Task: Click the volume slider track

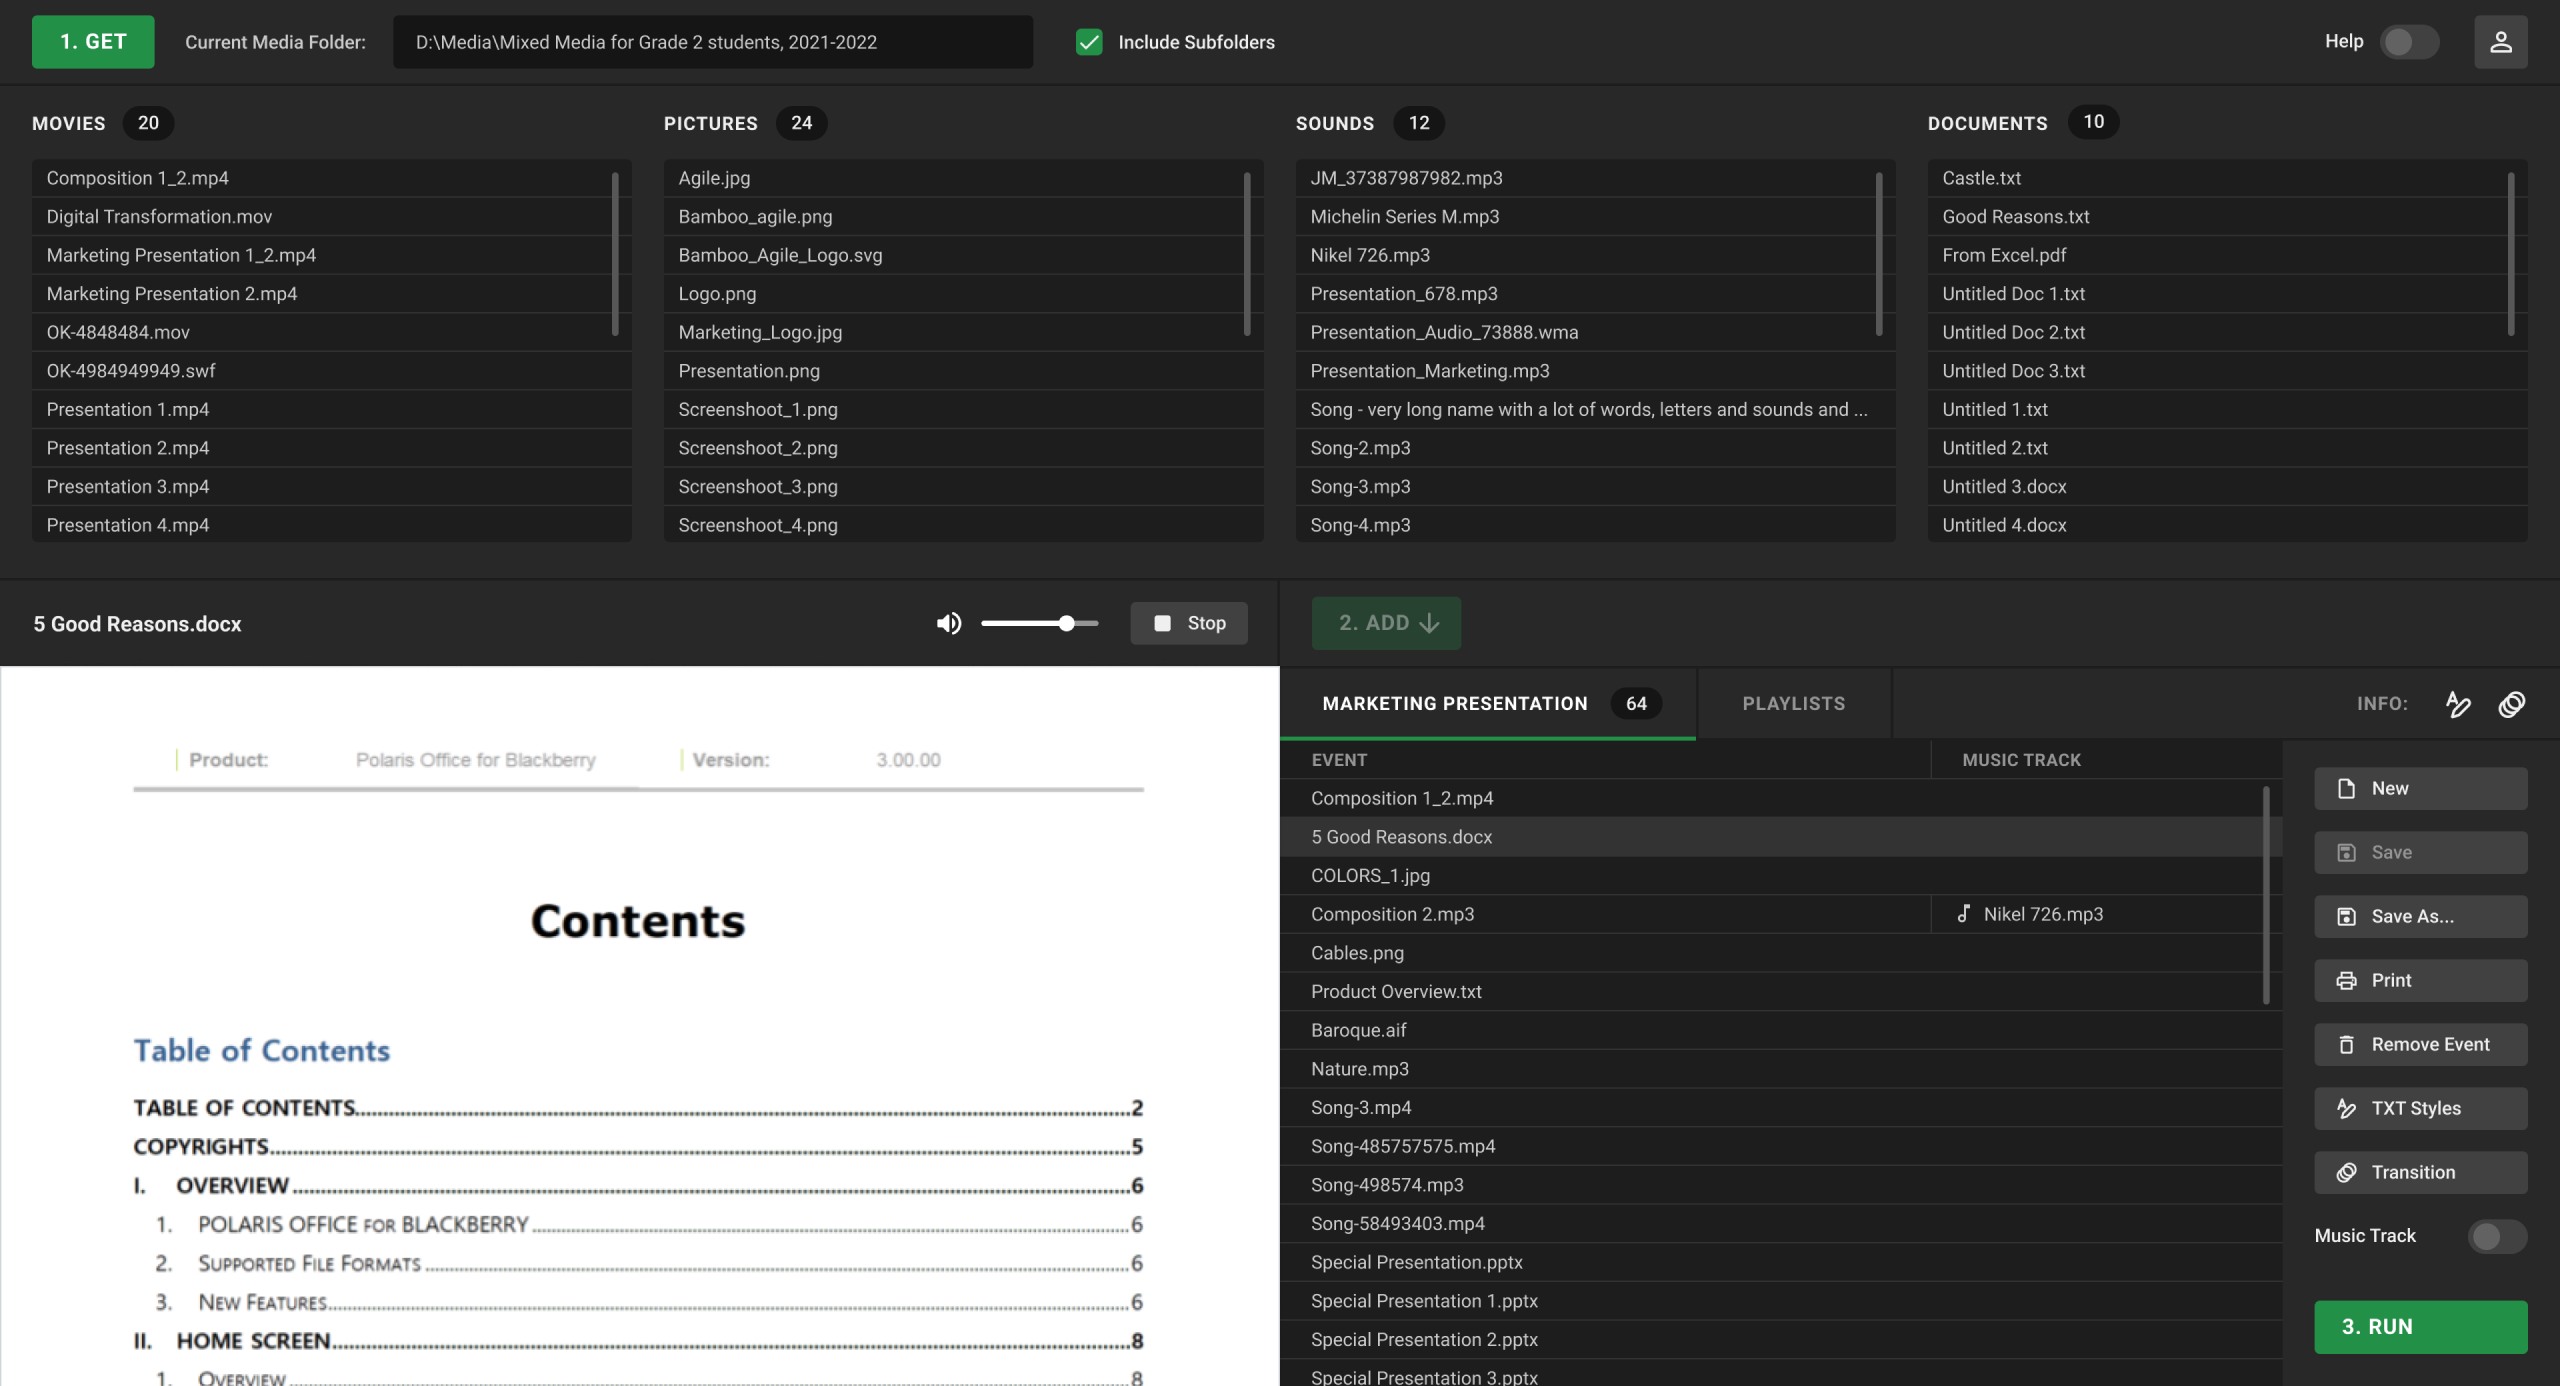Action: click(x=1020, y=623)
